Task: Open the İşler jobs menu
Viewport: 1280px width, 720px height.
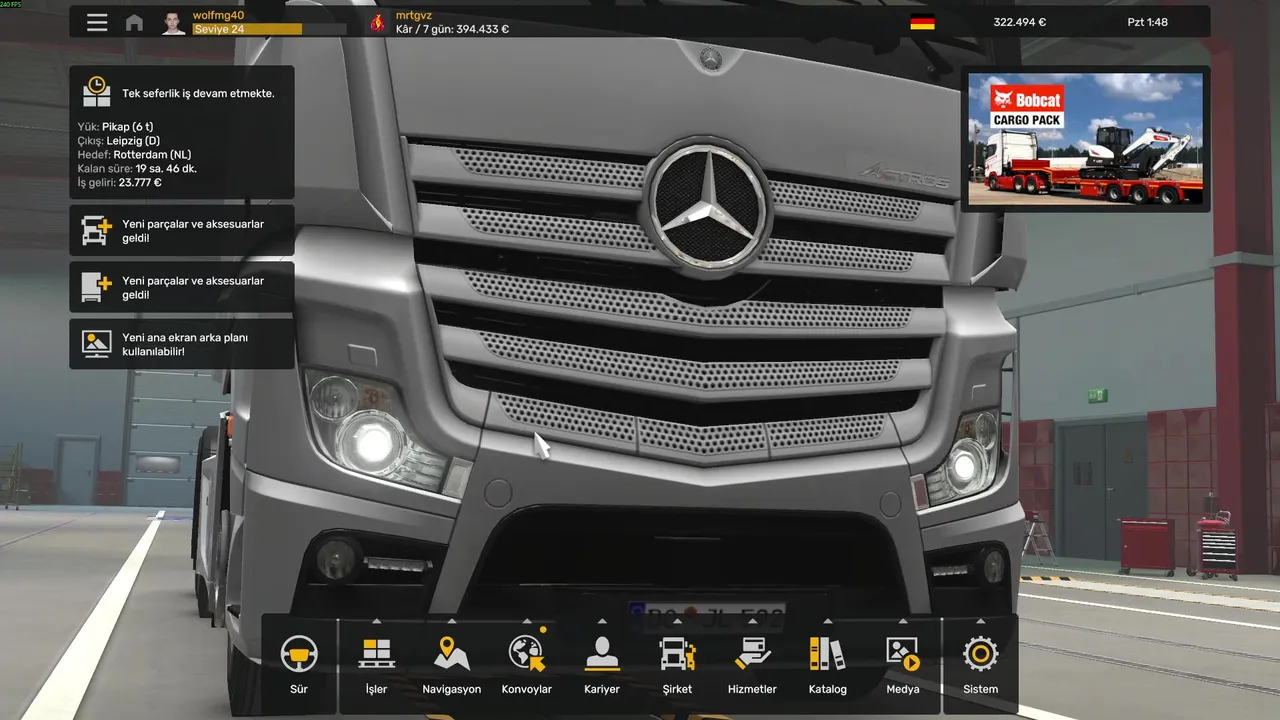Action: click(x=376, y=665)
